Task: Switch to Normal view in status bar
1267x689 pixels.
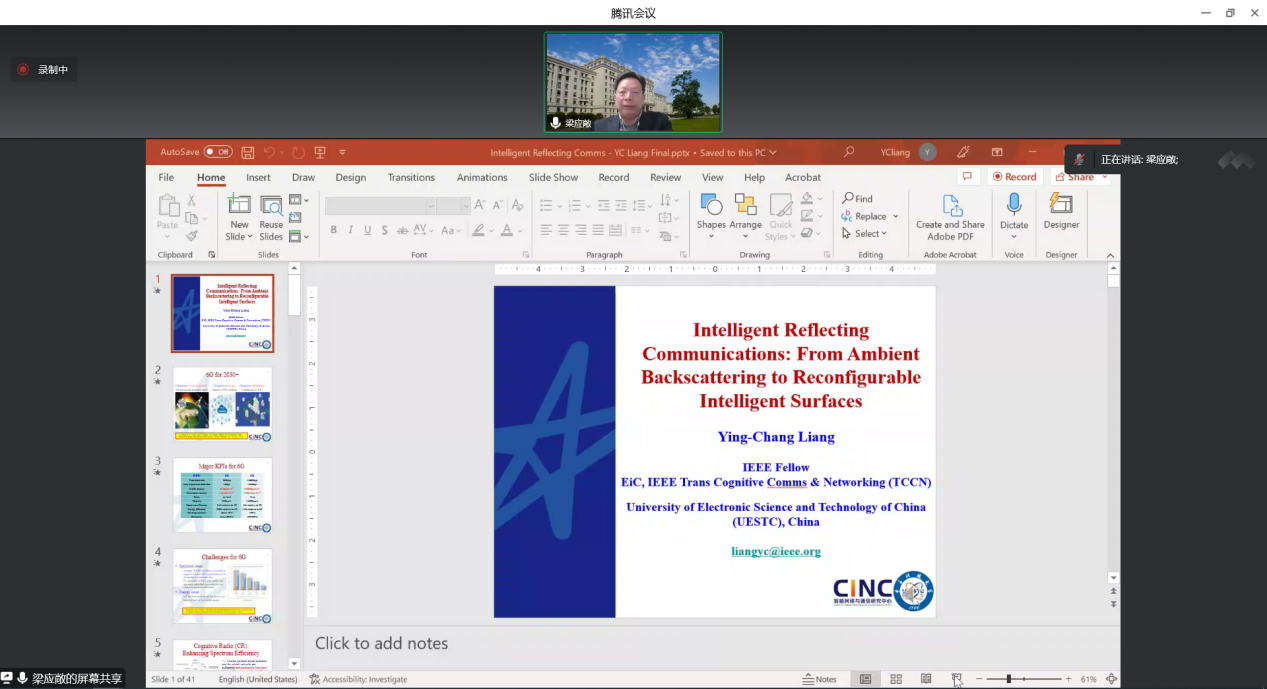Action: pyautogui.click(x=866, y=679)
